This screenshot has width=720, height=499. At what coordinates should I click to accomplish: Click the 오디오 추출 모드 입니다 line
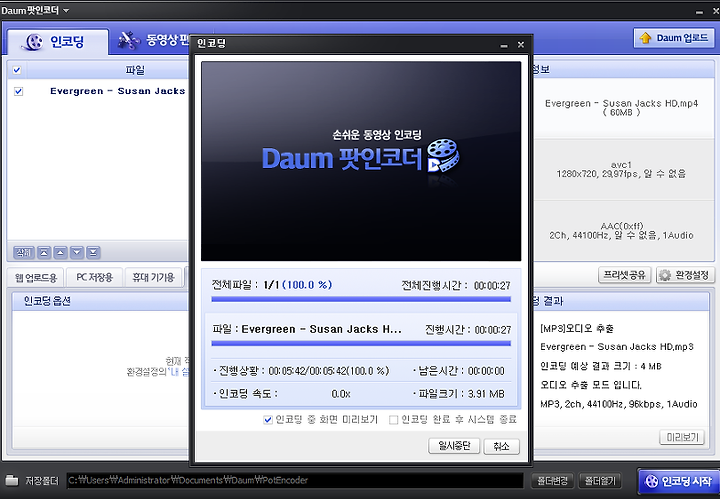pos(591,385)
